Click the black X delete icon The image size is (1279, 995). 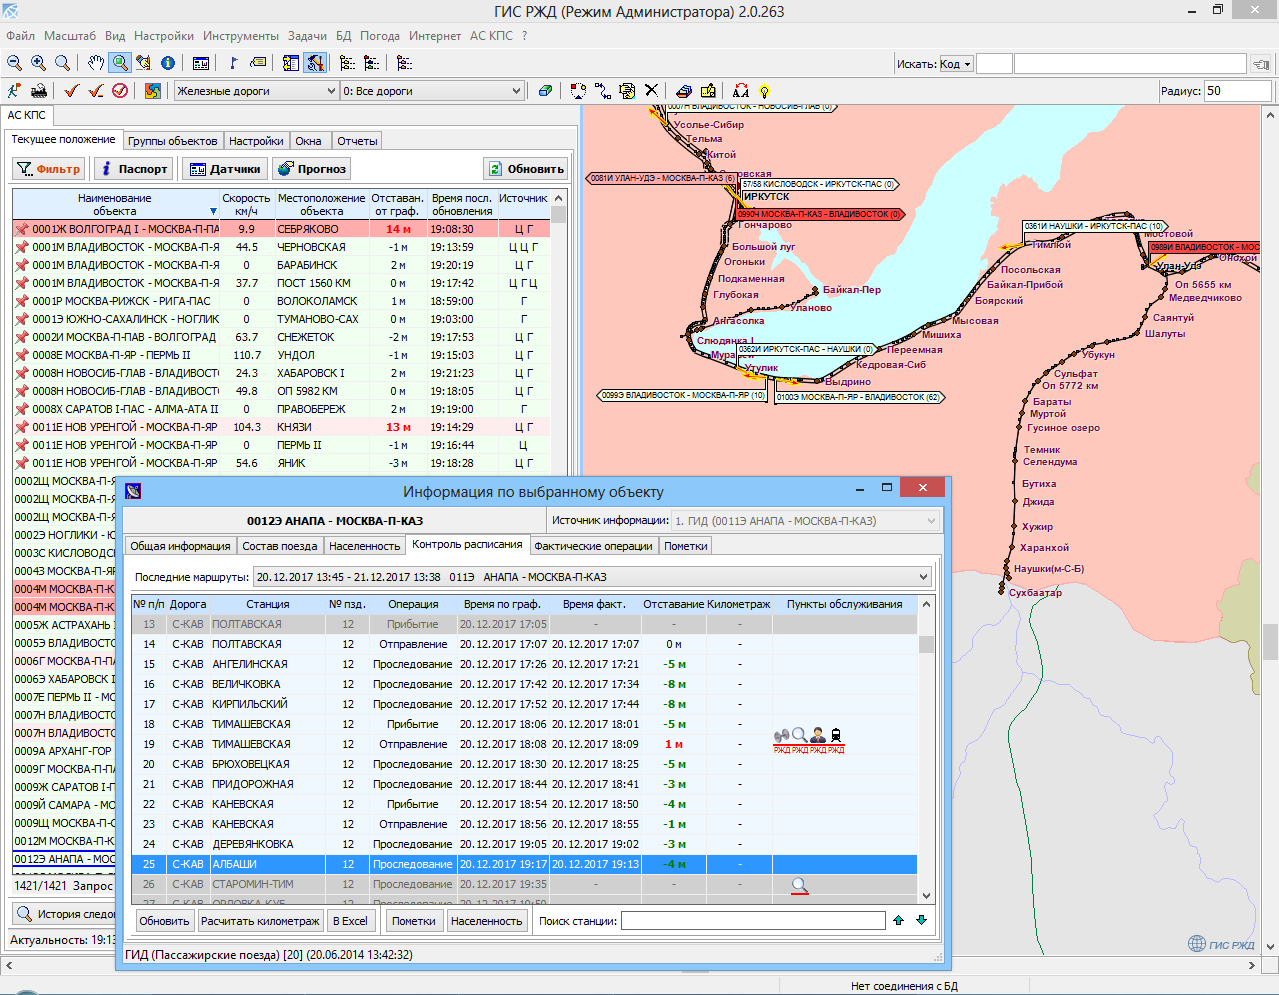(x=651, y=91)
